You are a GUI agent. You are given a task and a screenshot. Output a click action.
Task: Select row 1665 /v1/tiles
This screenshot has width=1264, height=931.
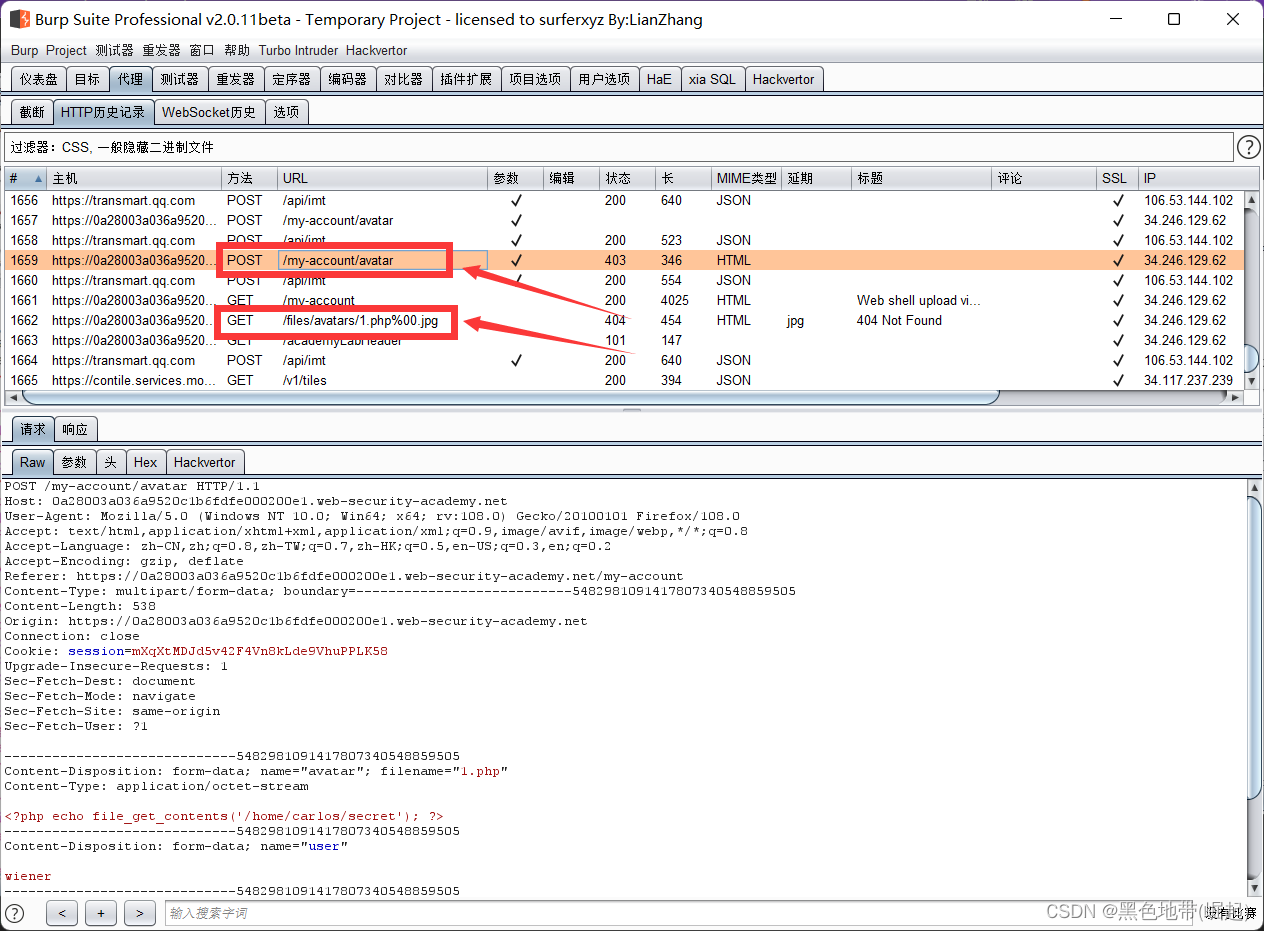coord(624,380)
